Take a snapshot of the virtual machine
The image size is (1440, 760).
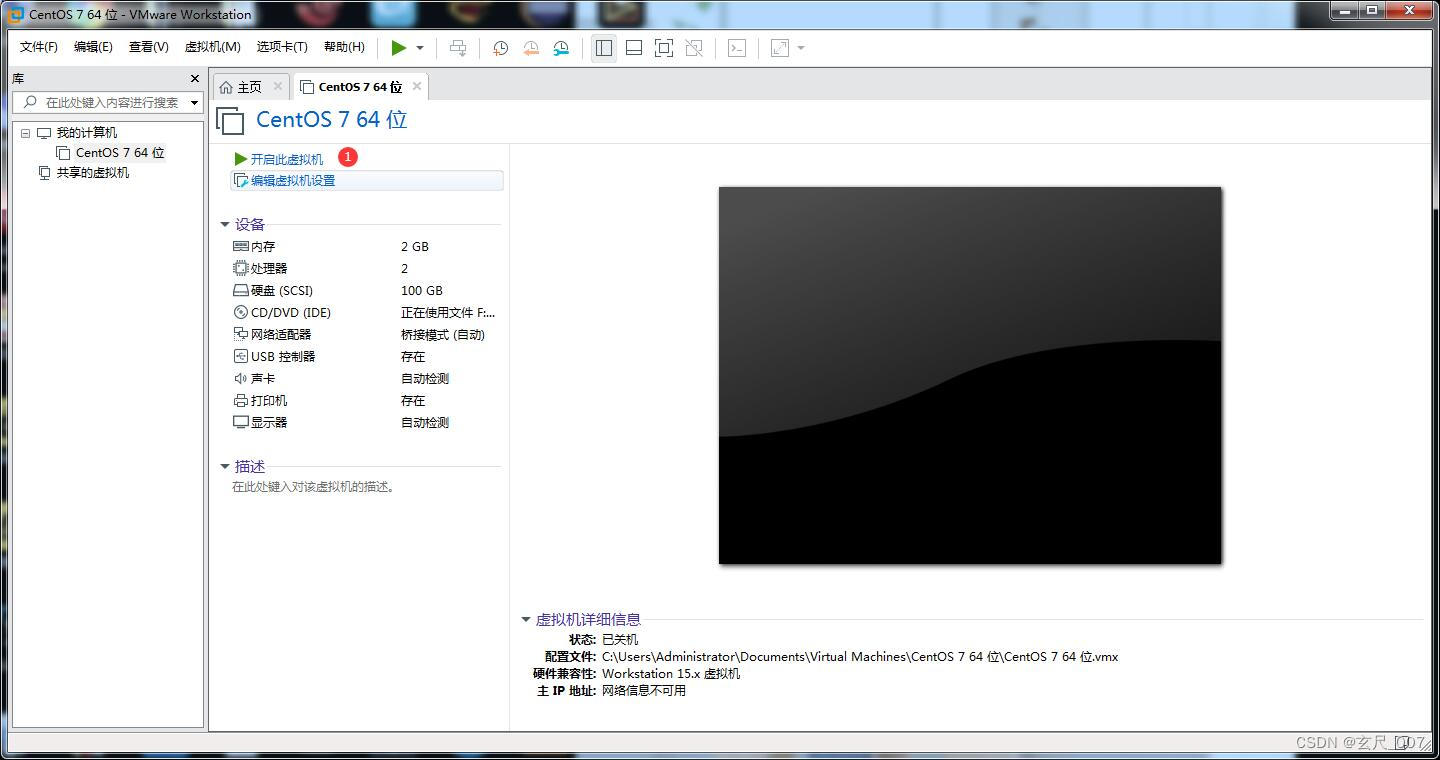(x=501, y=48)
